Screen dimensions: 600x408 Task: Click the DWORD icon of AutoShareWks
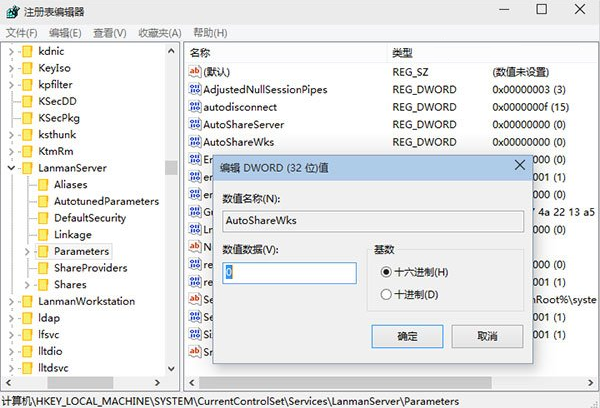pyautogui.click(x=195, y=142)
